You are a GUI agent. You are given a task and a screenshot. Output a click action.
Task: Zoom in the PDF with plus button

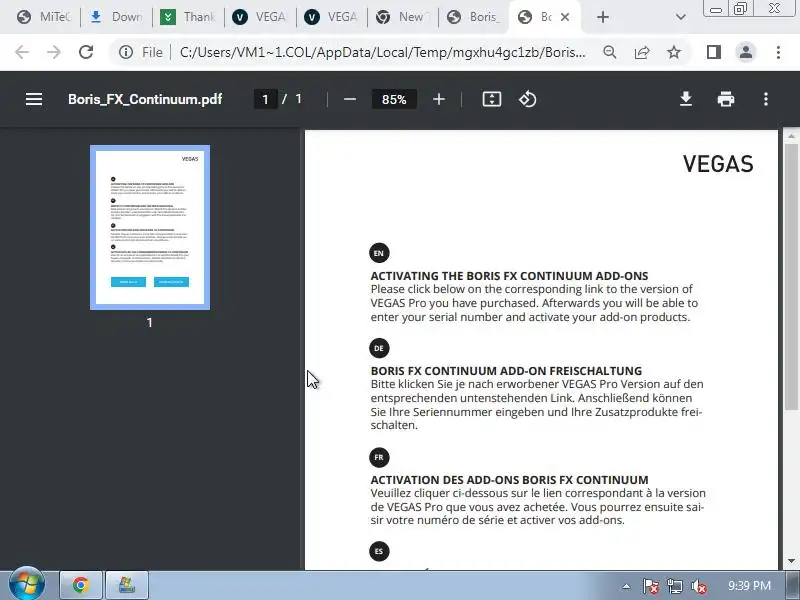click(439, 99)
